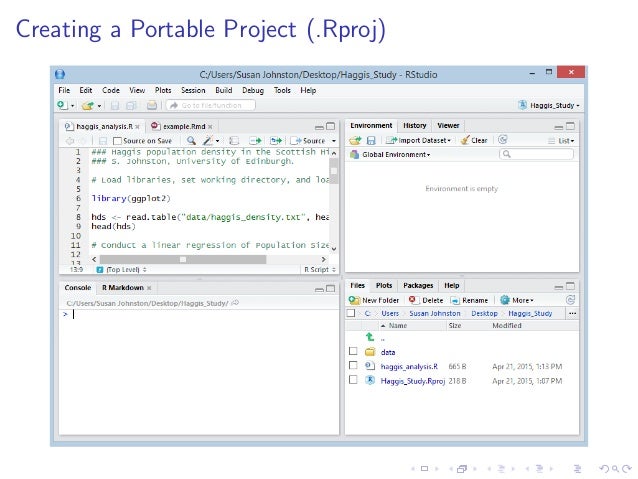This screenshot has height=479, width=638.
Task: Click the Source button in editor
Action: [x=309, y=141]
